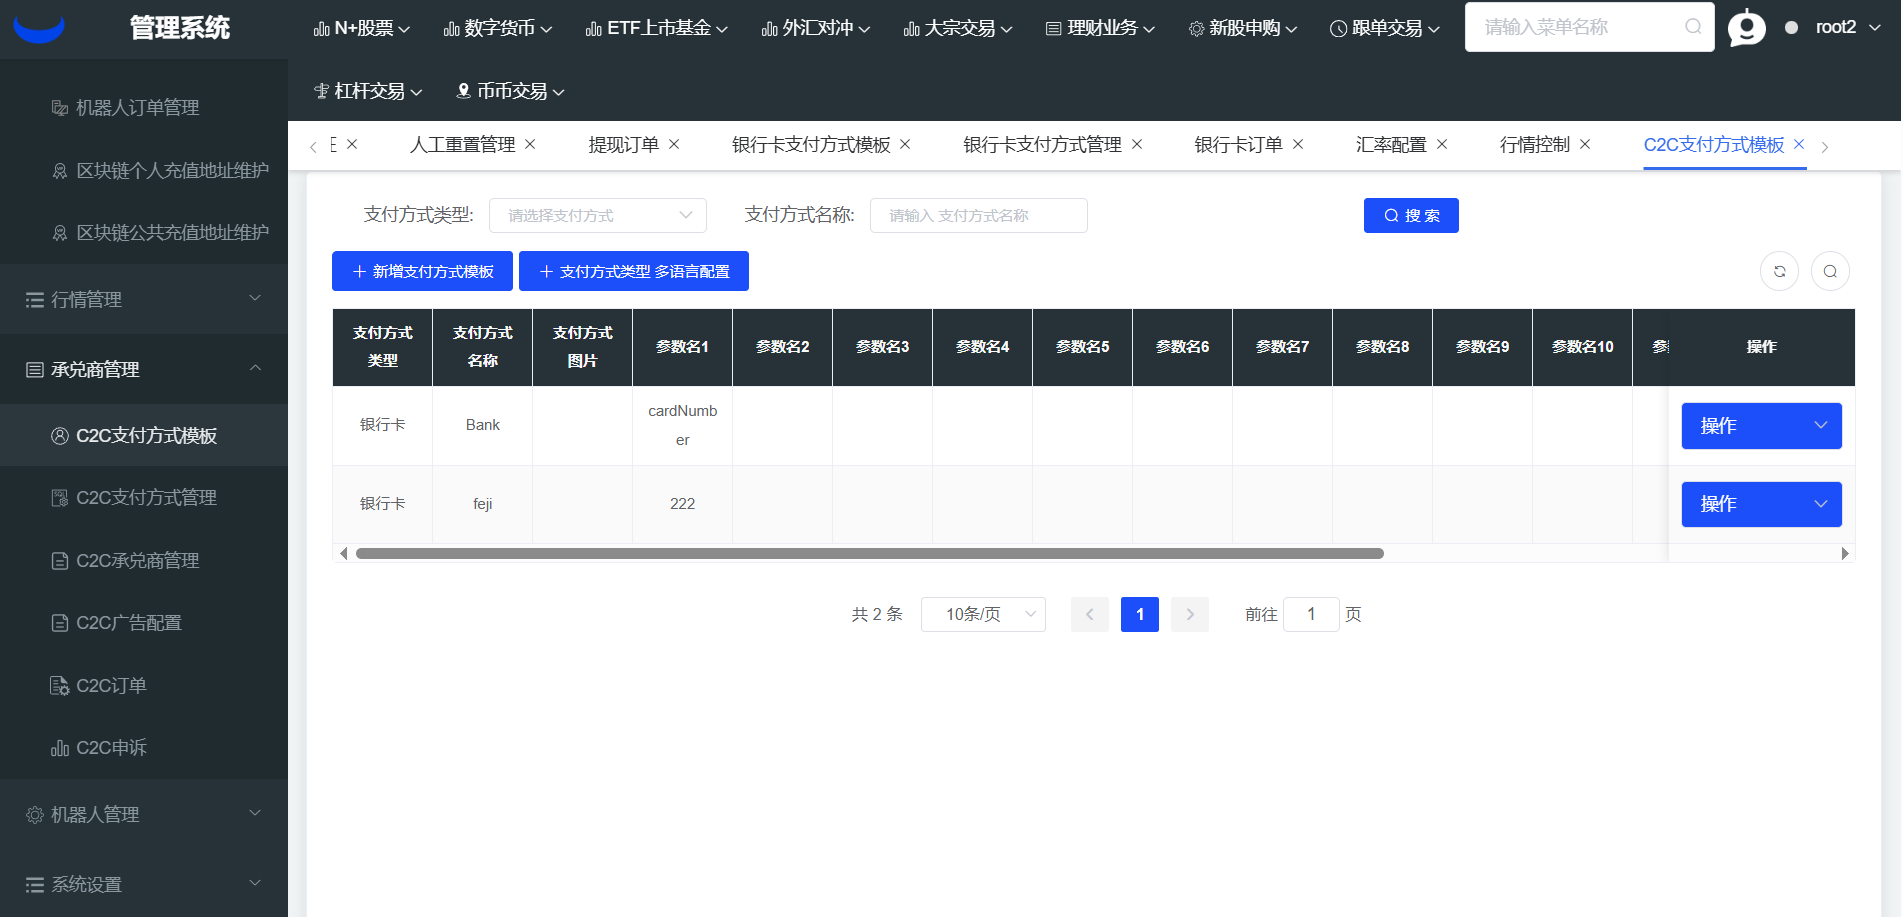Open the 支付方式类型 dropdown
The image size is (1903, 917).
point(597,215)
